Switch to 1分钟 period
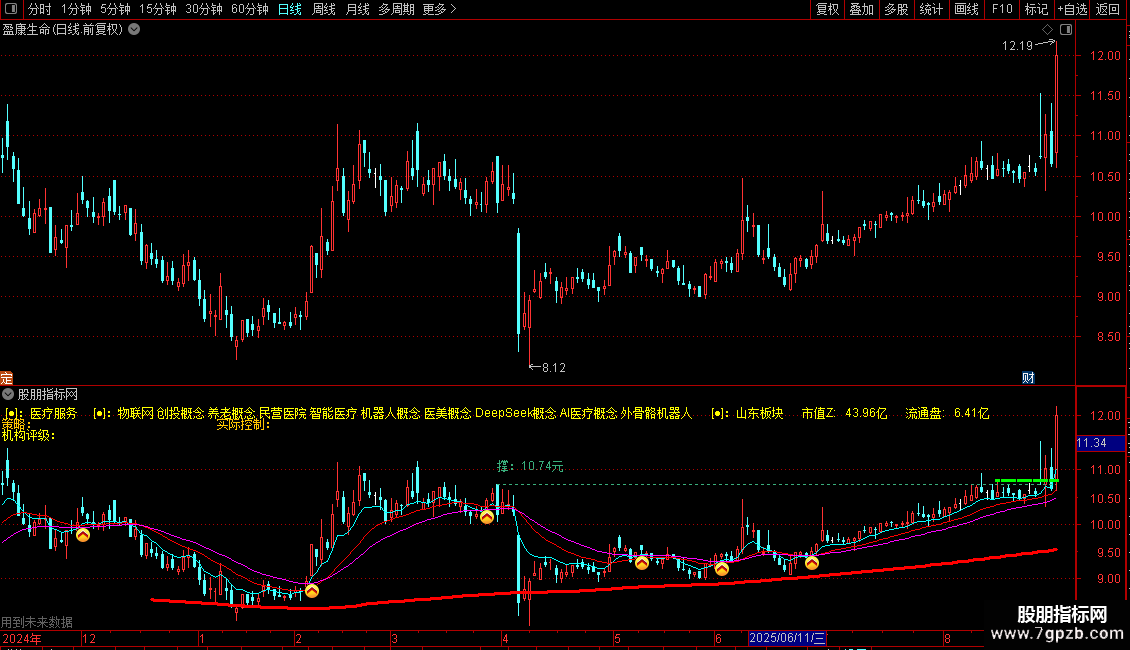 [x=76, y=9]
